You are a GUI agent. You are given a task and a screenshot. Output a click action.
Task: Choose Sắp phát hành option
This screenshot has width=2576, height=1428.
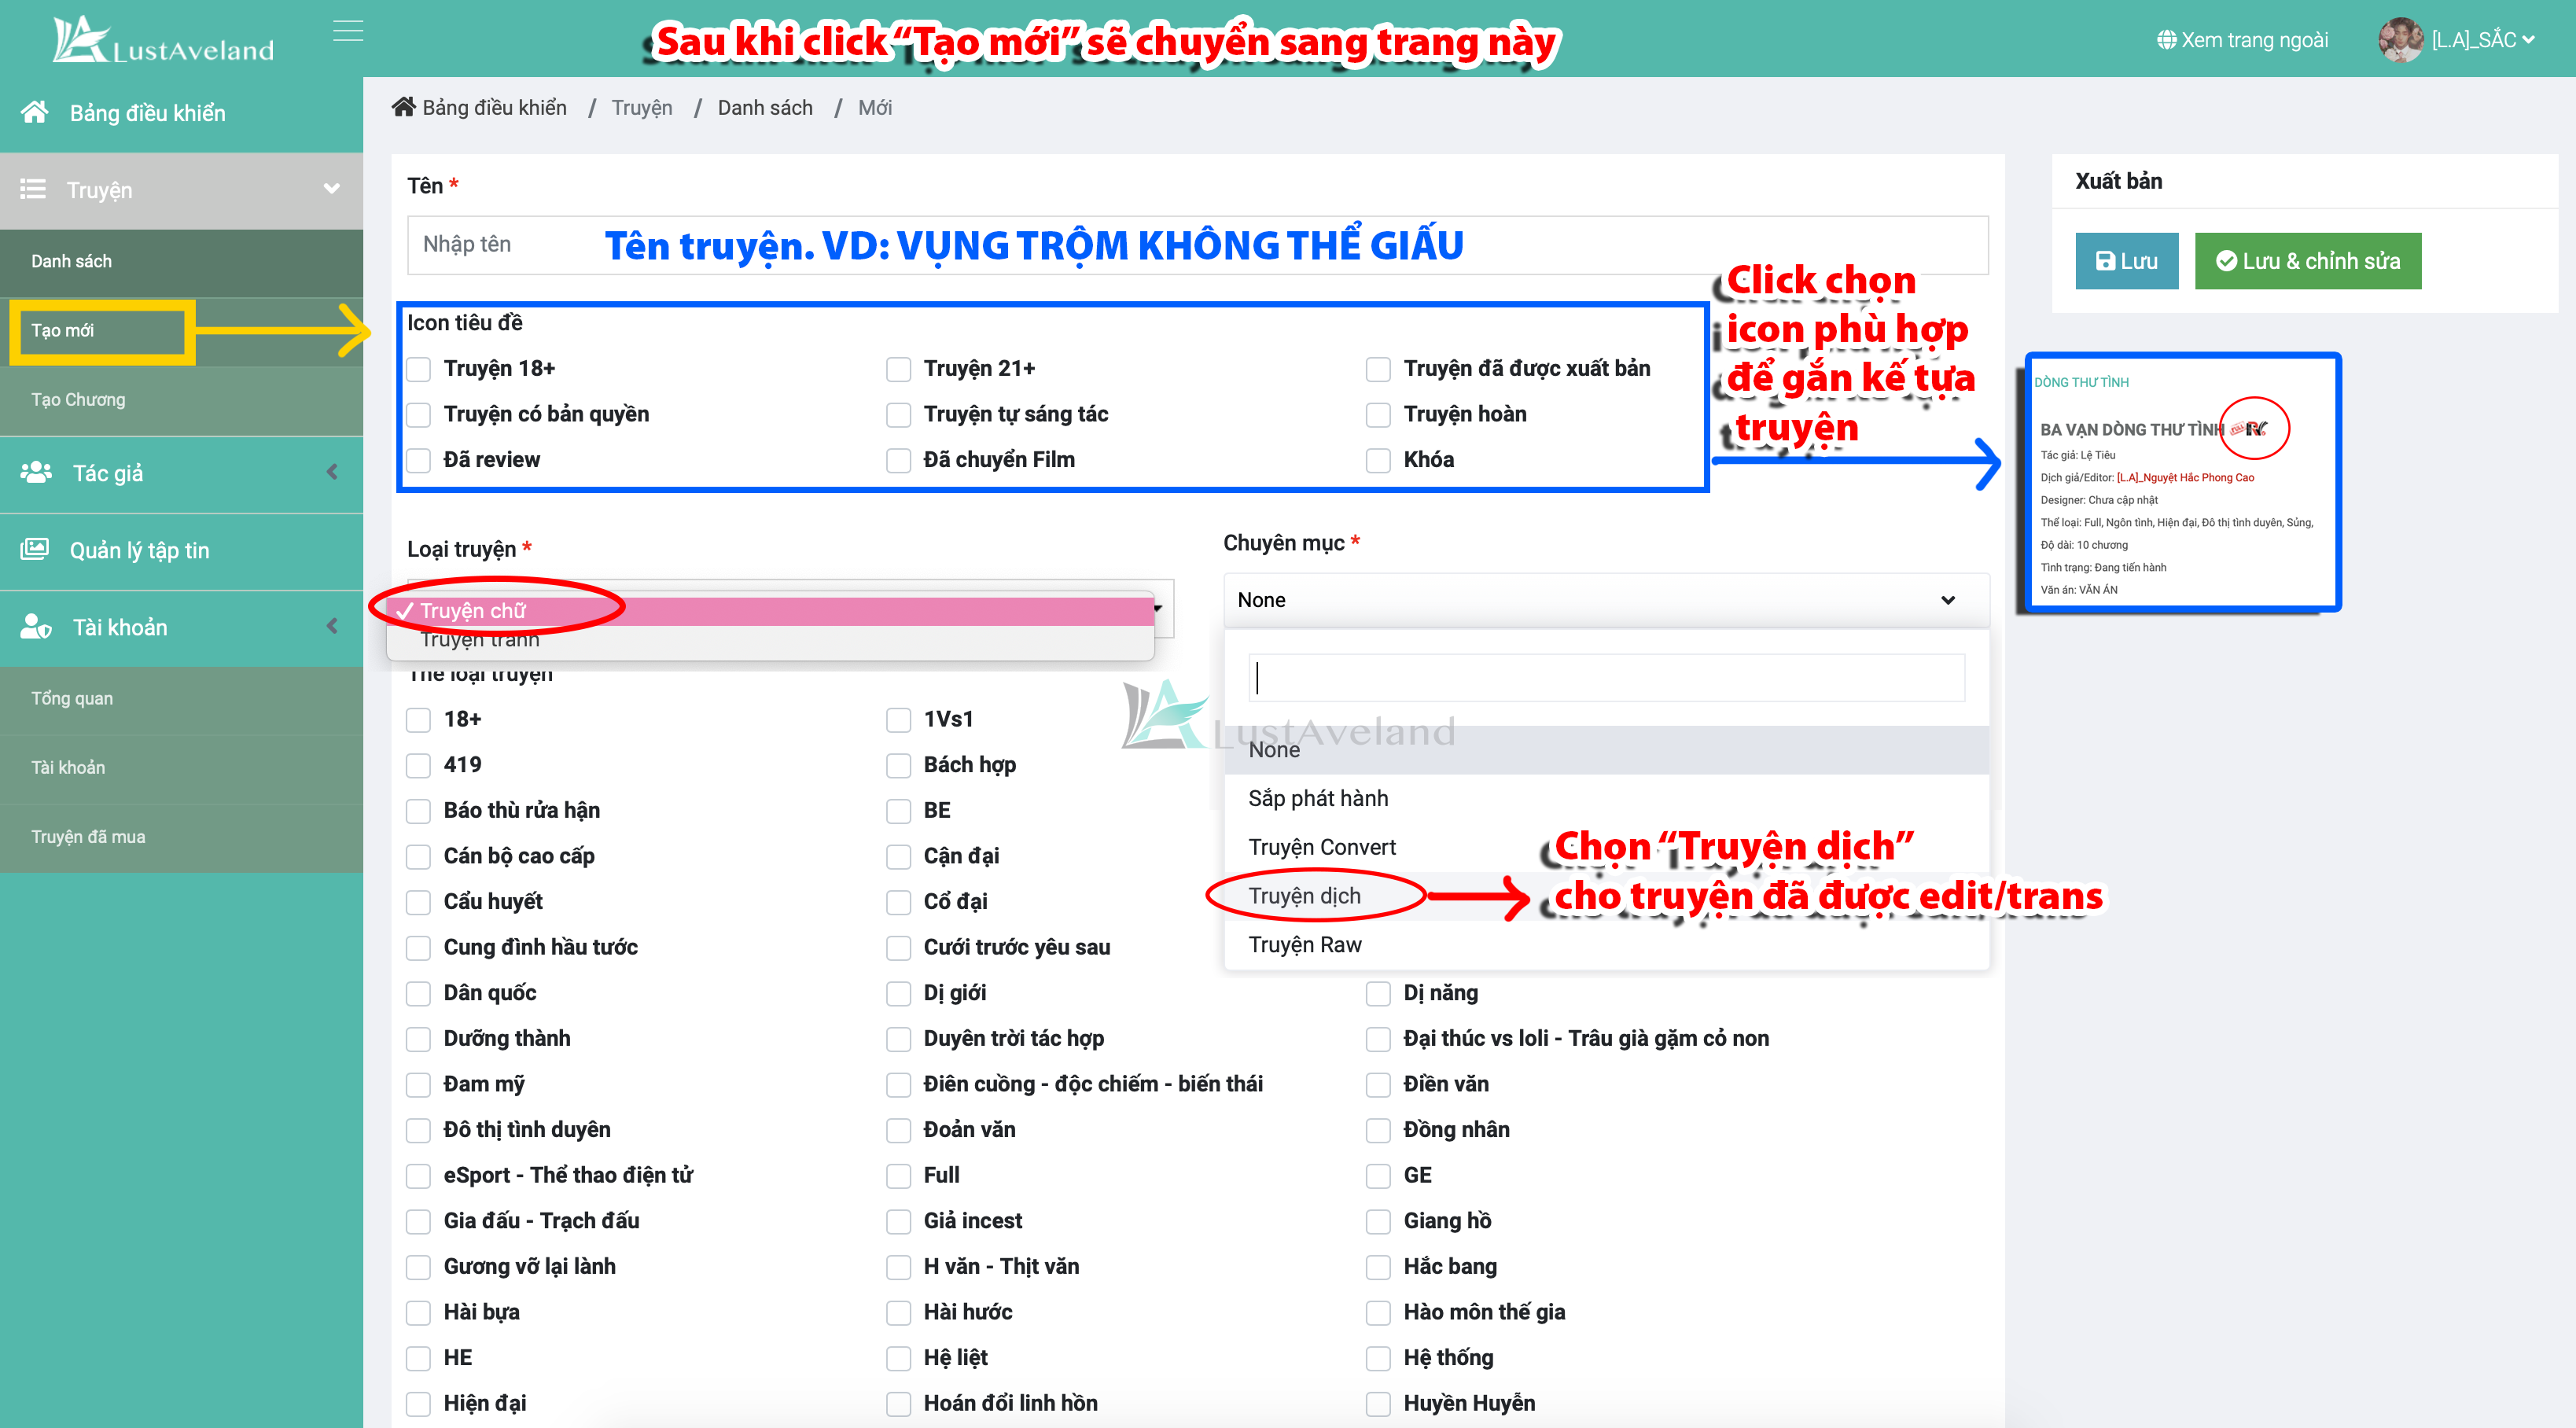(1606, 798)
